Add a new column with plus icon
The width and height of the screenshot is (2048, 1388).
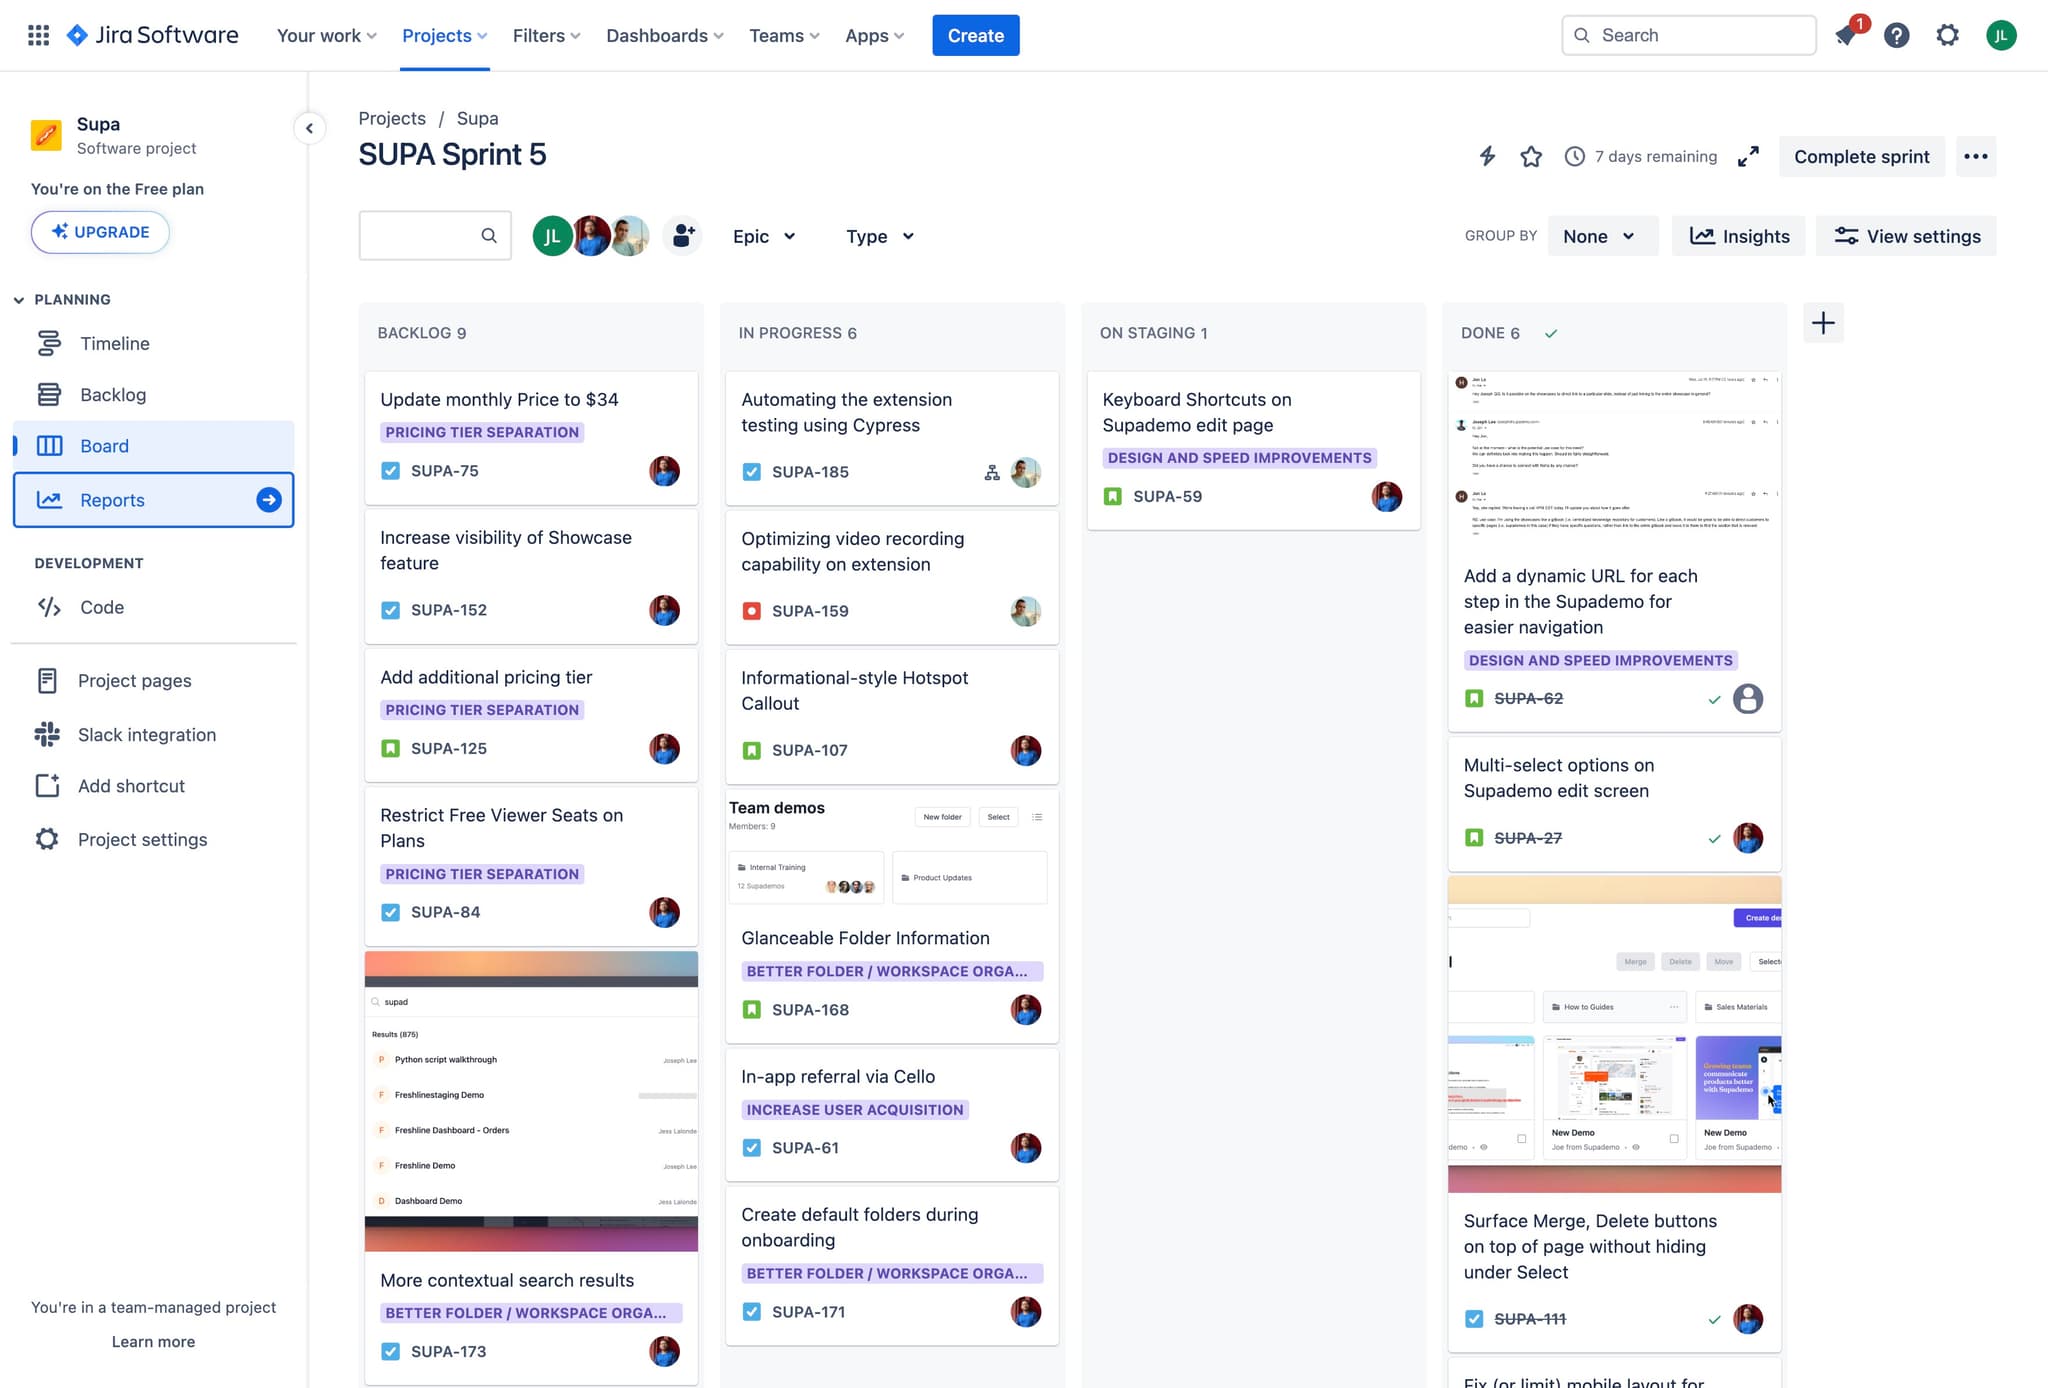[1823, 323]
